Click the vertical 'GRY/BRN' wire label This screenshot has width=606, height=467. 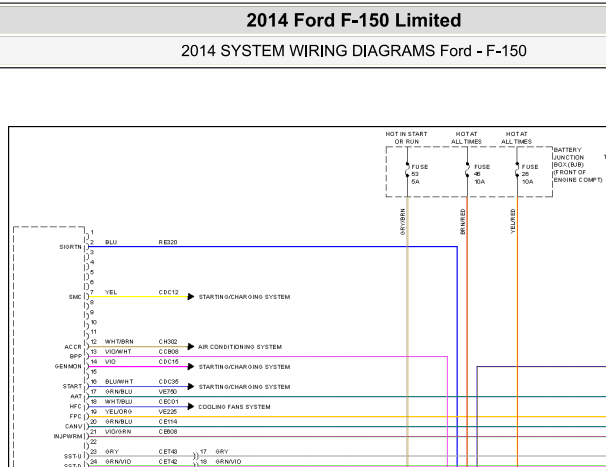point(402,222)
